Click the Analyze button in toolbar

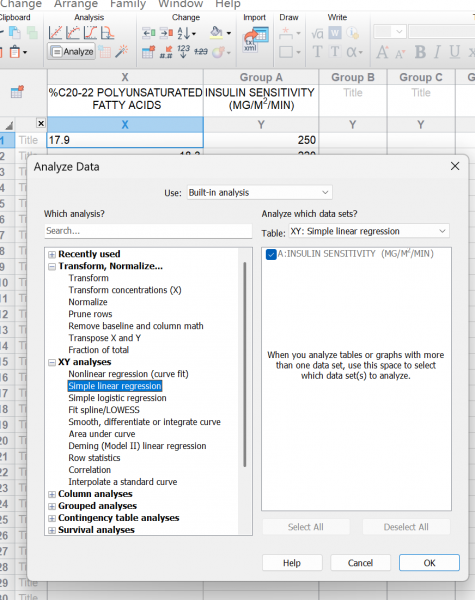tap(72, 51)
